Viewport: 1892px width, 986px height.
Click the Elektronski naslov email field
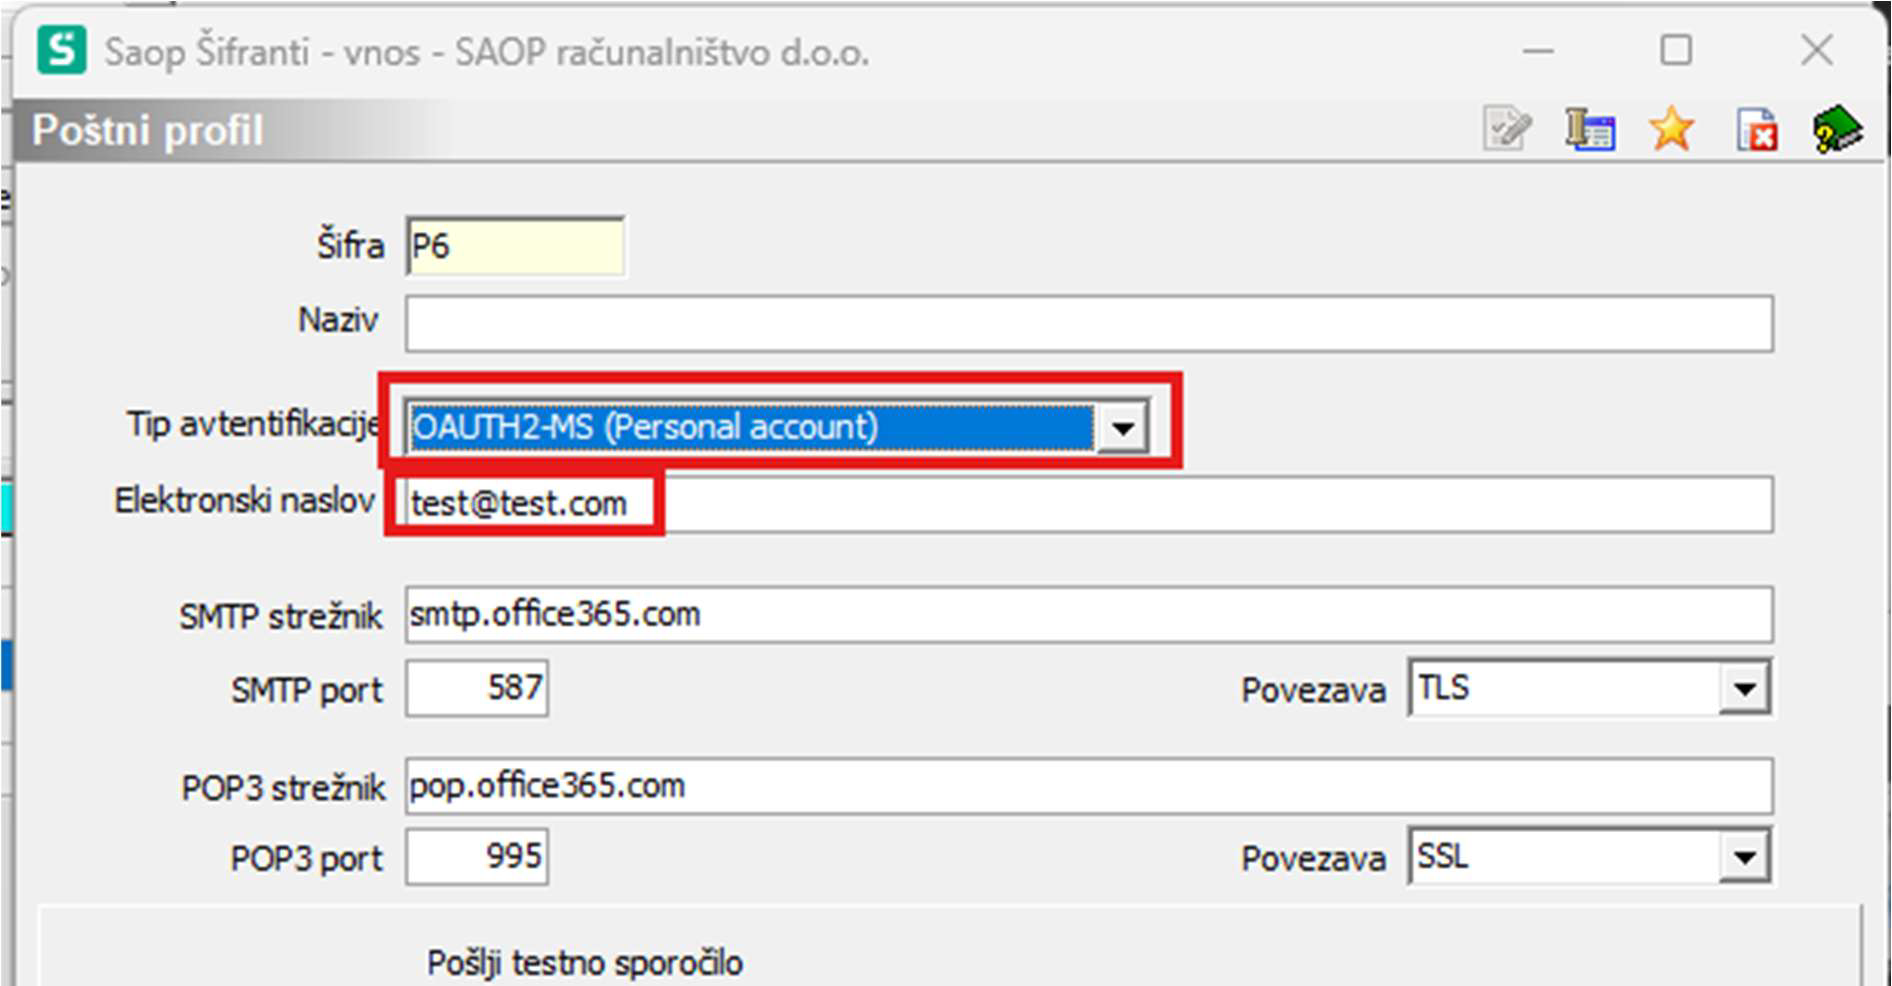pos(1089,504)
